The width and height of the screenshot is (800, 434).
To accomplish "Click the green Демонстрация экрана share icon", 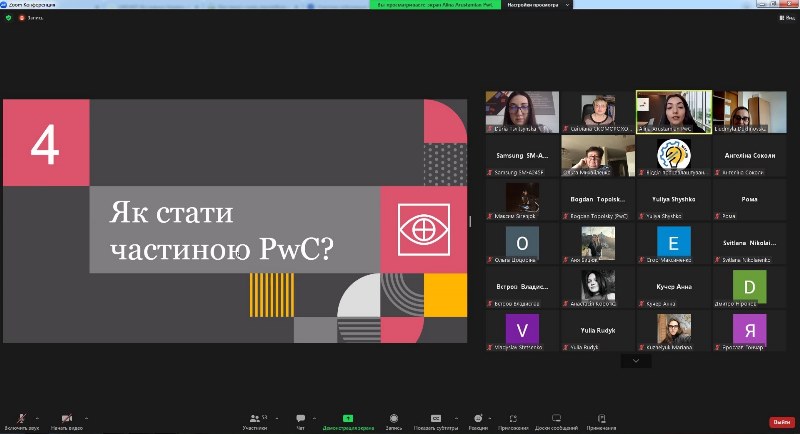I will click(348, 418).
